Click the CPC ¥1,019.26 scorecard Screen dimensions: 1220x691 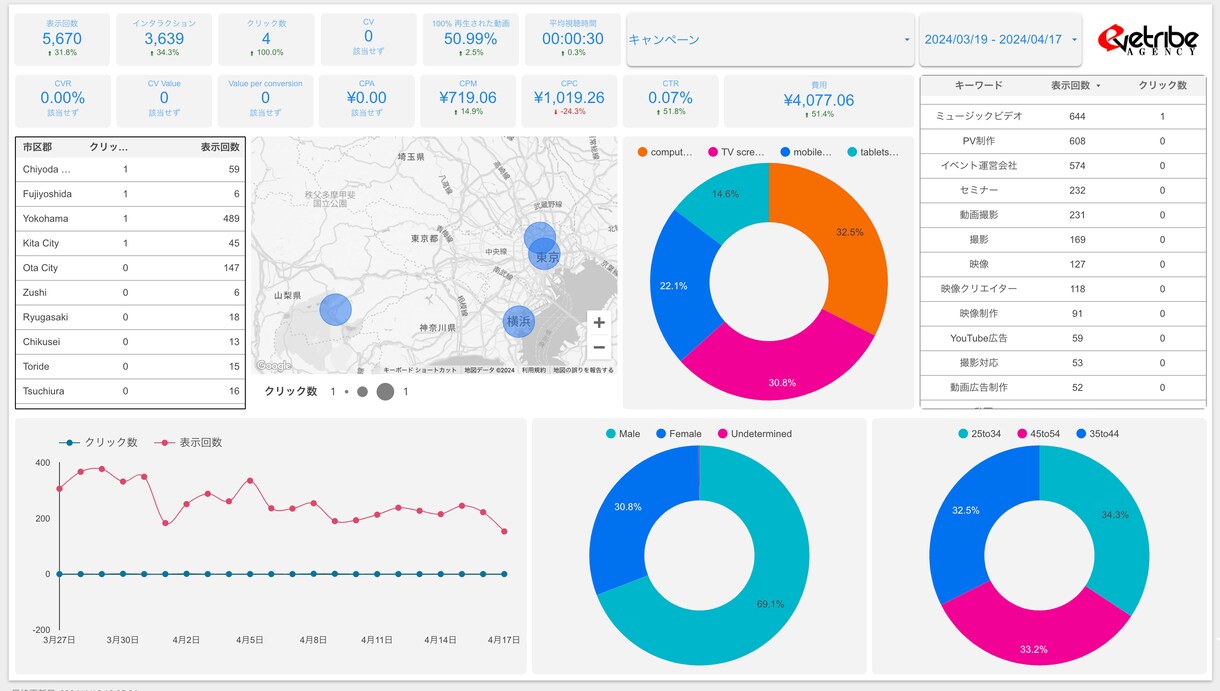coord(569,101)
